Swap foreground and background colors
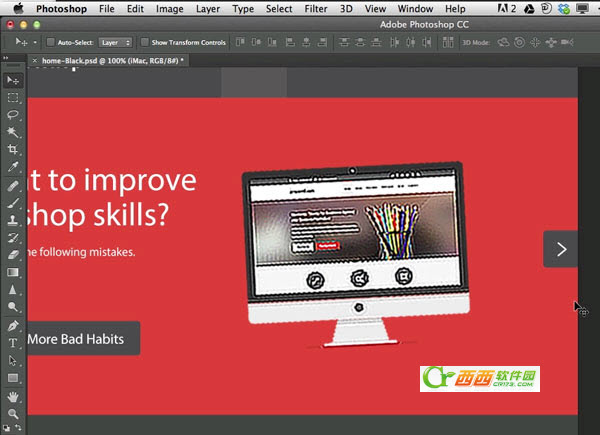This screenshot has height=435, width=600. (18, 427)
